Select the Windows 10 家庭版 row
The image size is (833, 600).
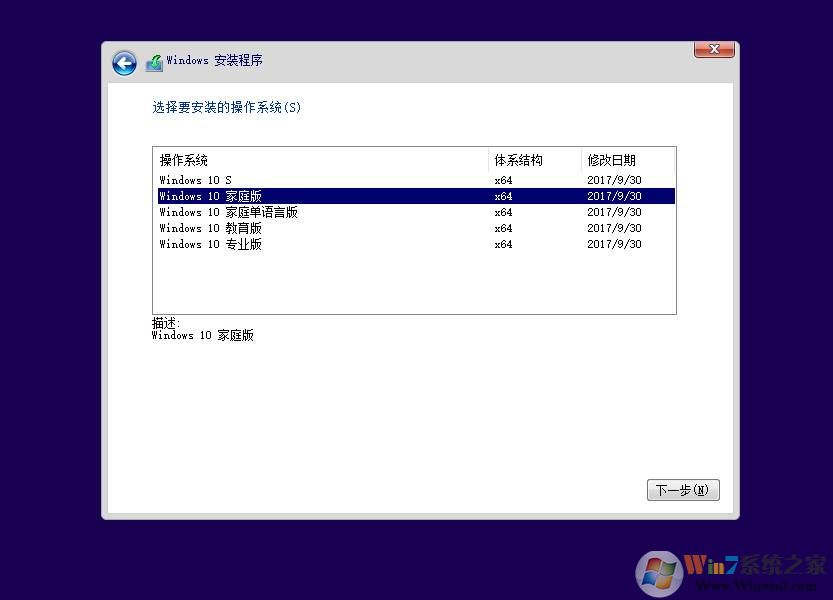416,196
